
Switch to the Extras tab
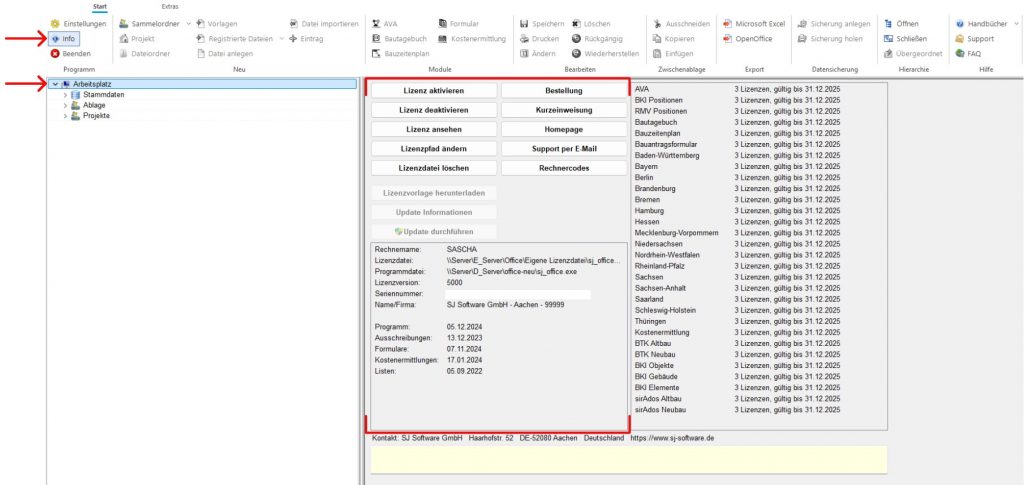click(x=170, y=7)
